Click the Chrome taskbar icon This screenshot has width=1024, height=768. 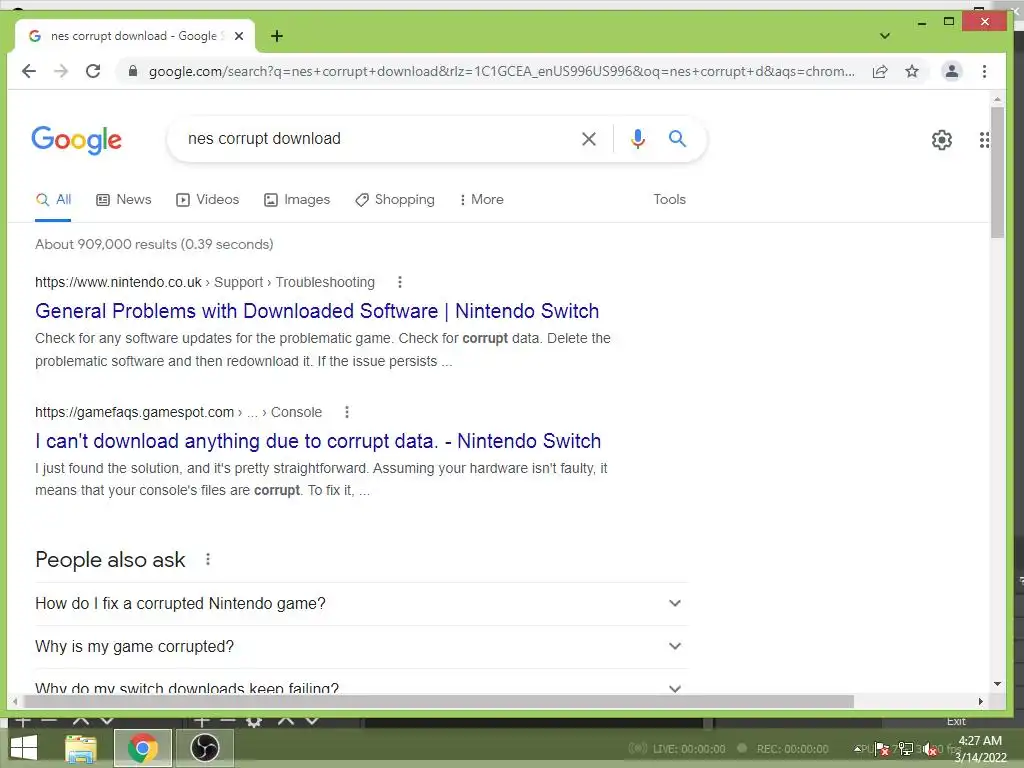click(x=142, y=748)
